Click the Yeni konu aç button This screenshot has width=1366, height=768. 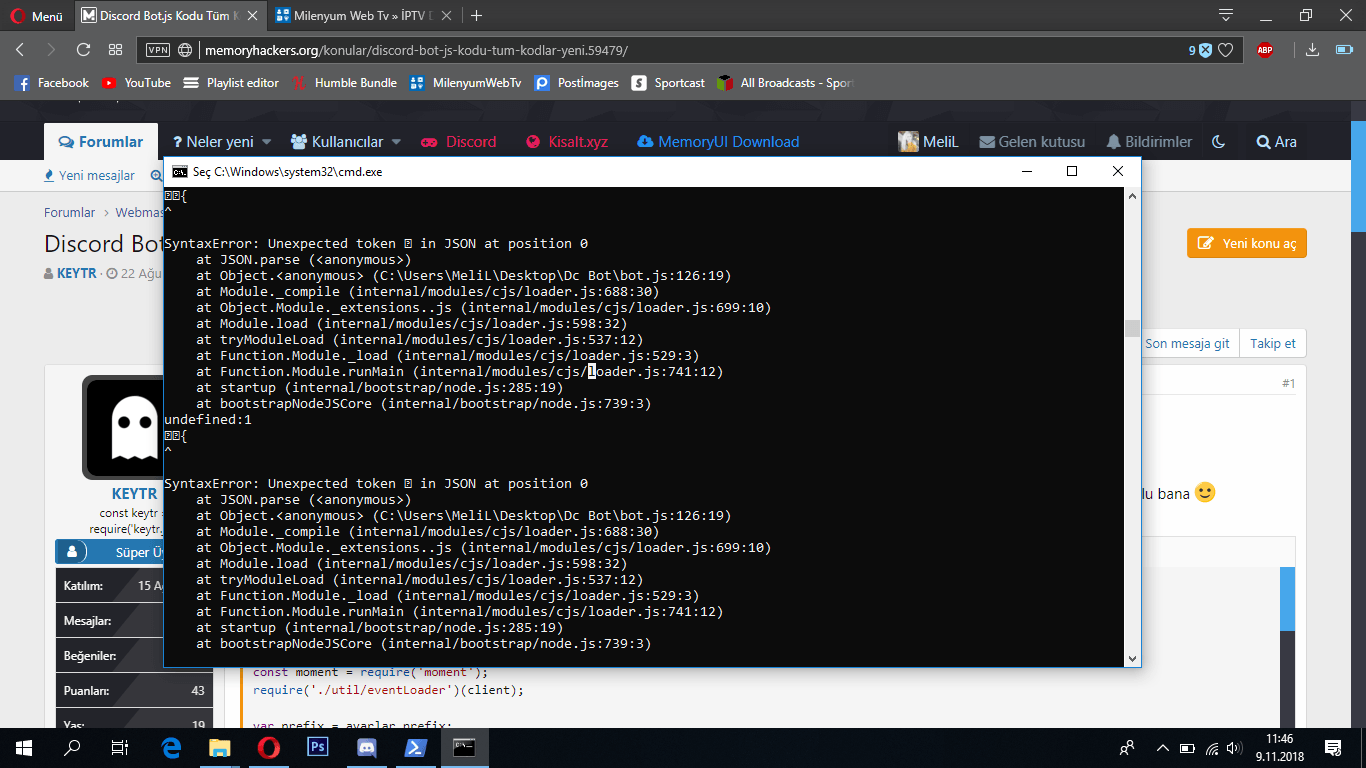[1247, 243]
